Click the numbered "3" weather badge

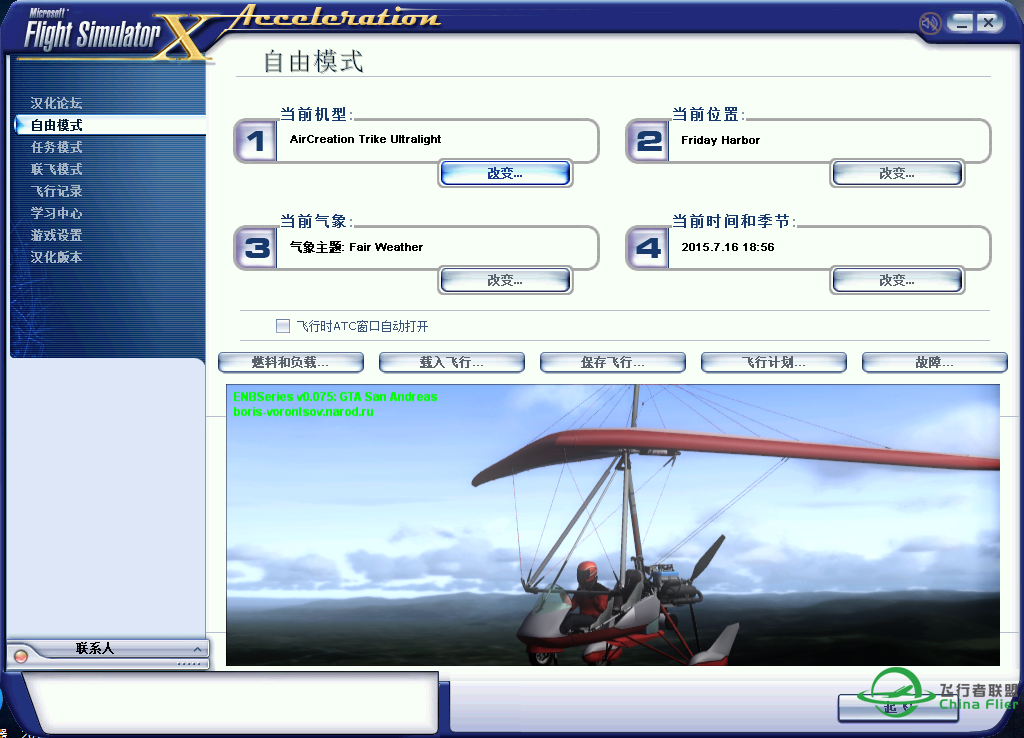255,247
